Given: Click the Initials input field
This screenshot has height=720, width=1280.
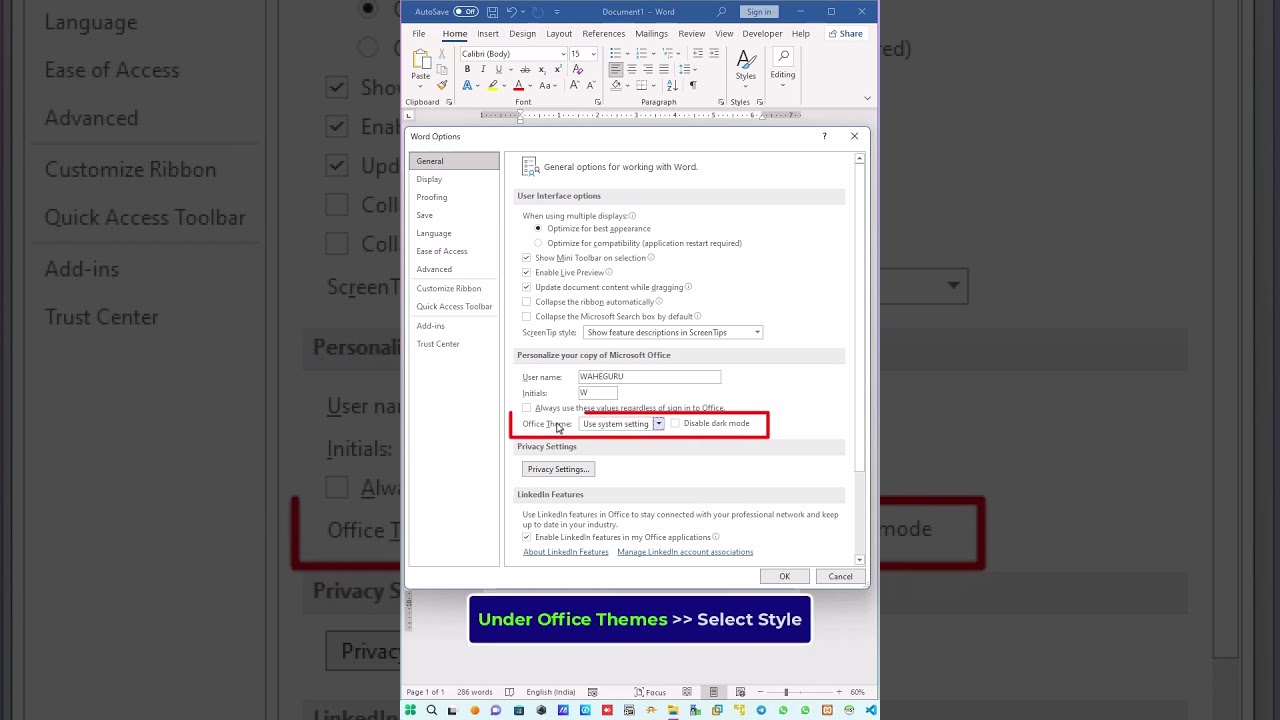Looking at the screenshot, I should [598, 393].
